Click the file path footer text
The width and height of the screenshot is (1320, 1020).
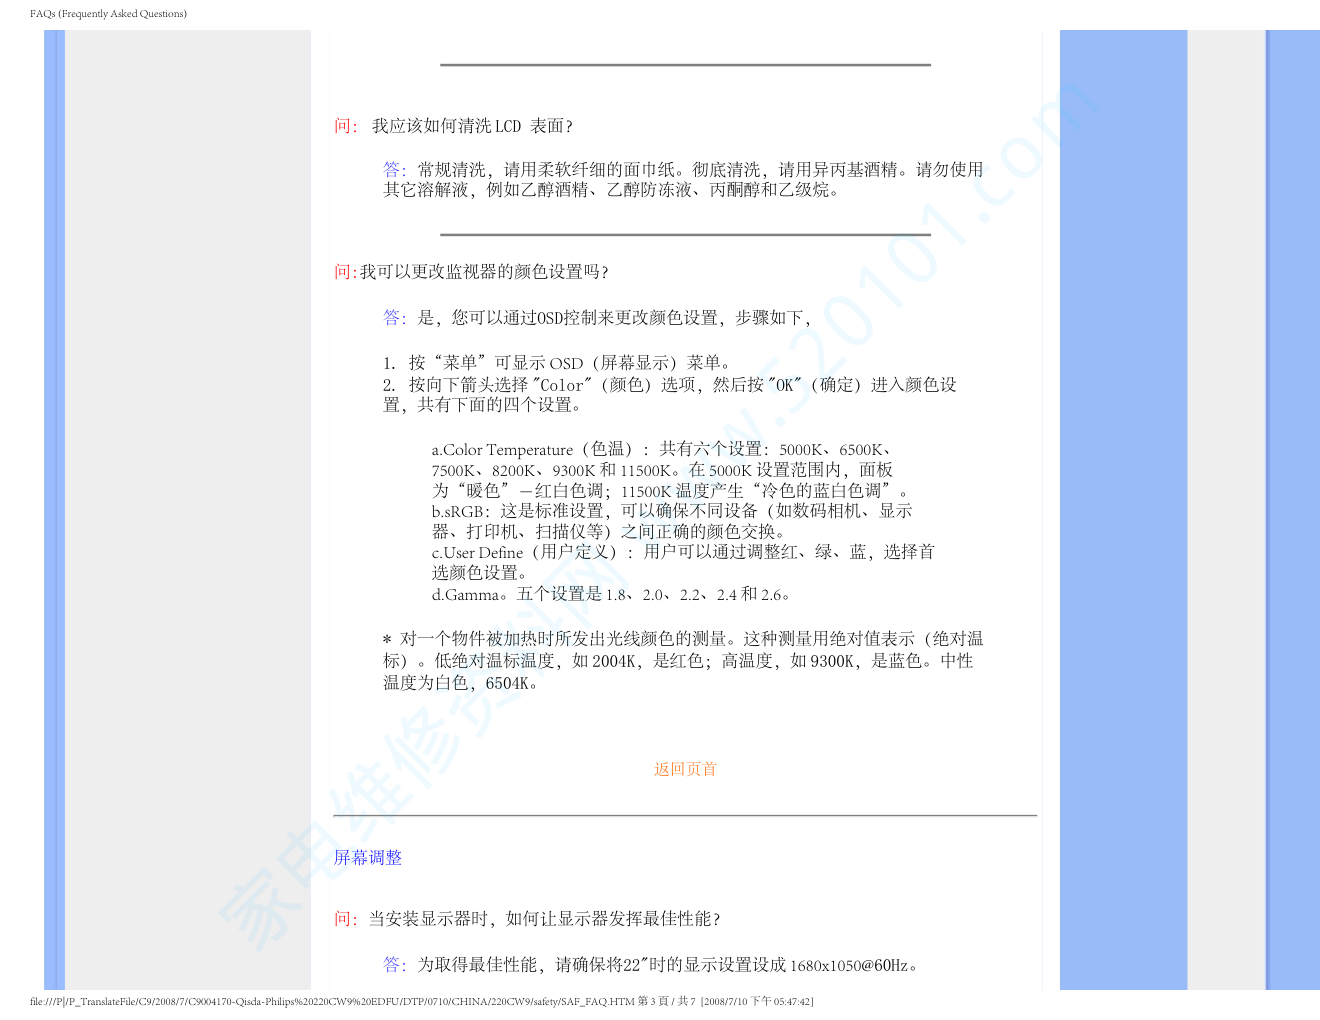pyautogui.click(x=420, y=1002)
